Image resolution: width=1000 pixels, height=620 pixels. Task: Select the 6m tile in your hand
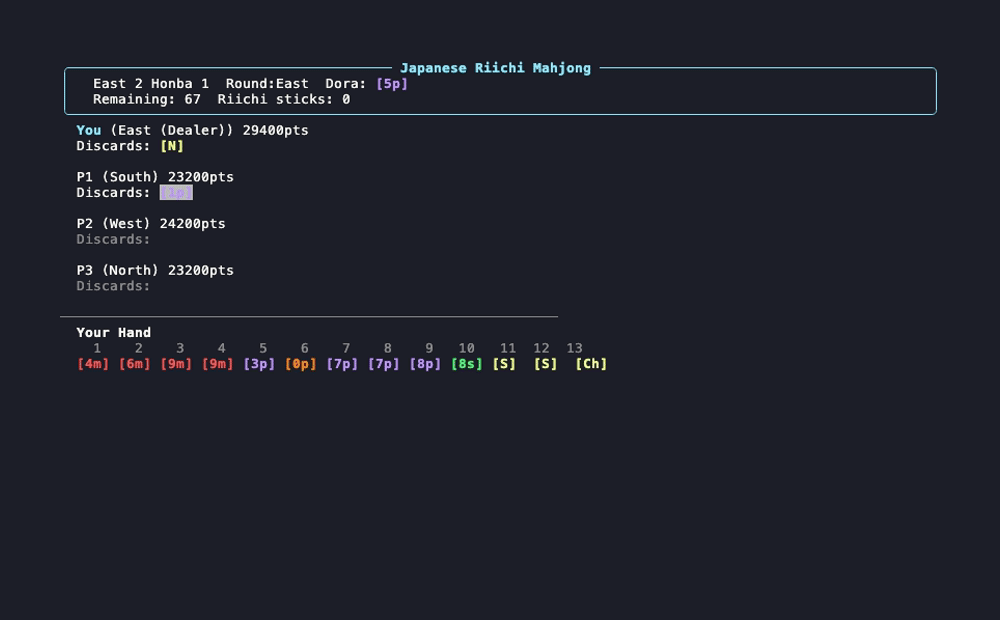point(135,364)
